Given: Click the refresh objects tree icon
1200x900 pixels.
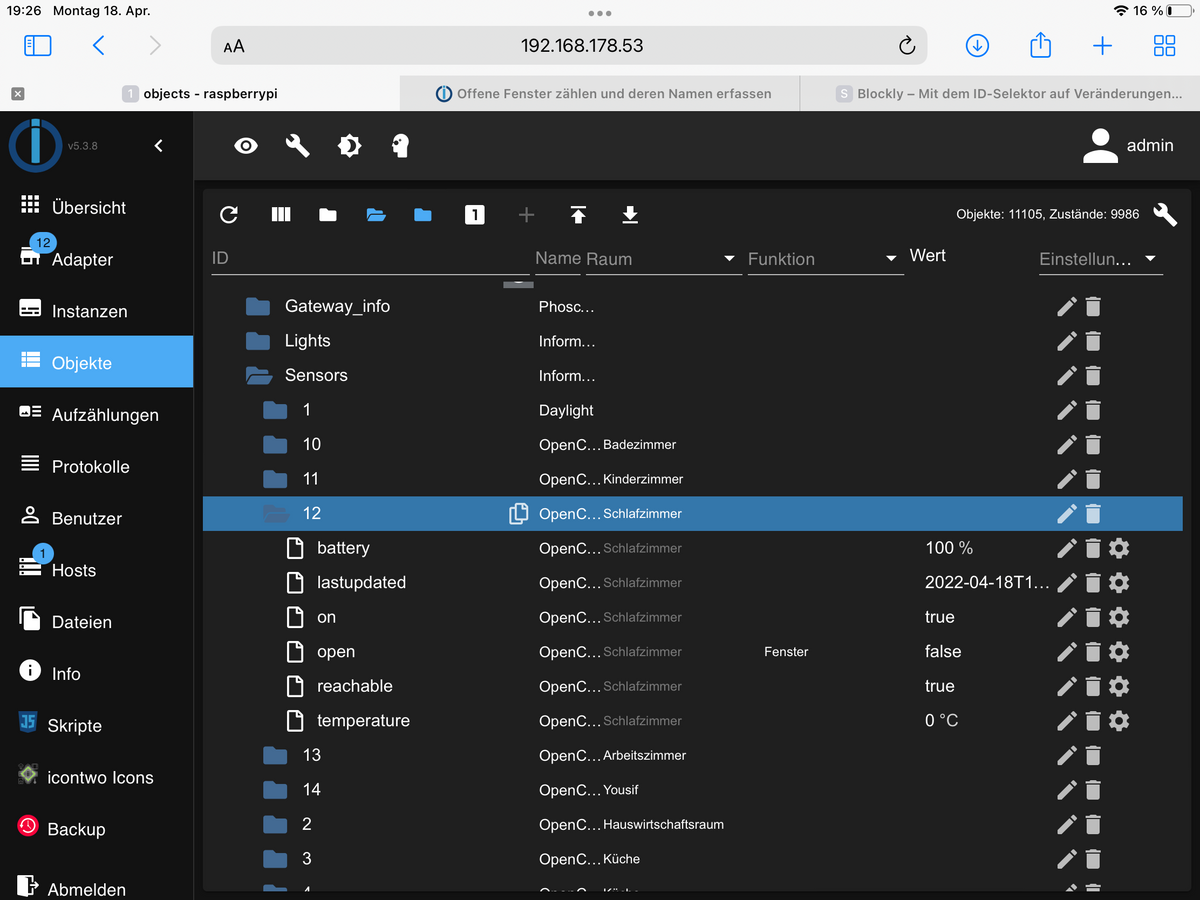Looking at the screenshot, I should (229, 214).
